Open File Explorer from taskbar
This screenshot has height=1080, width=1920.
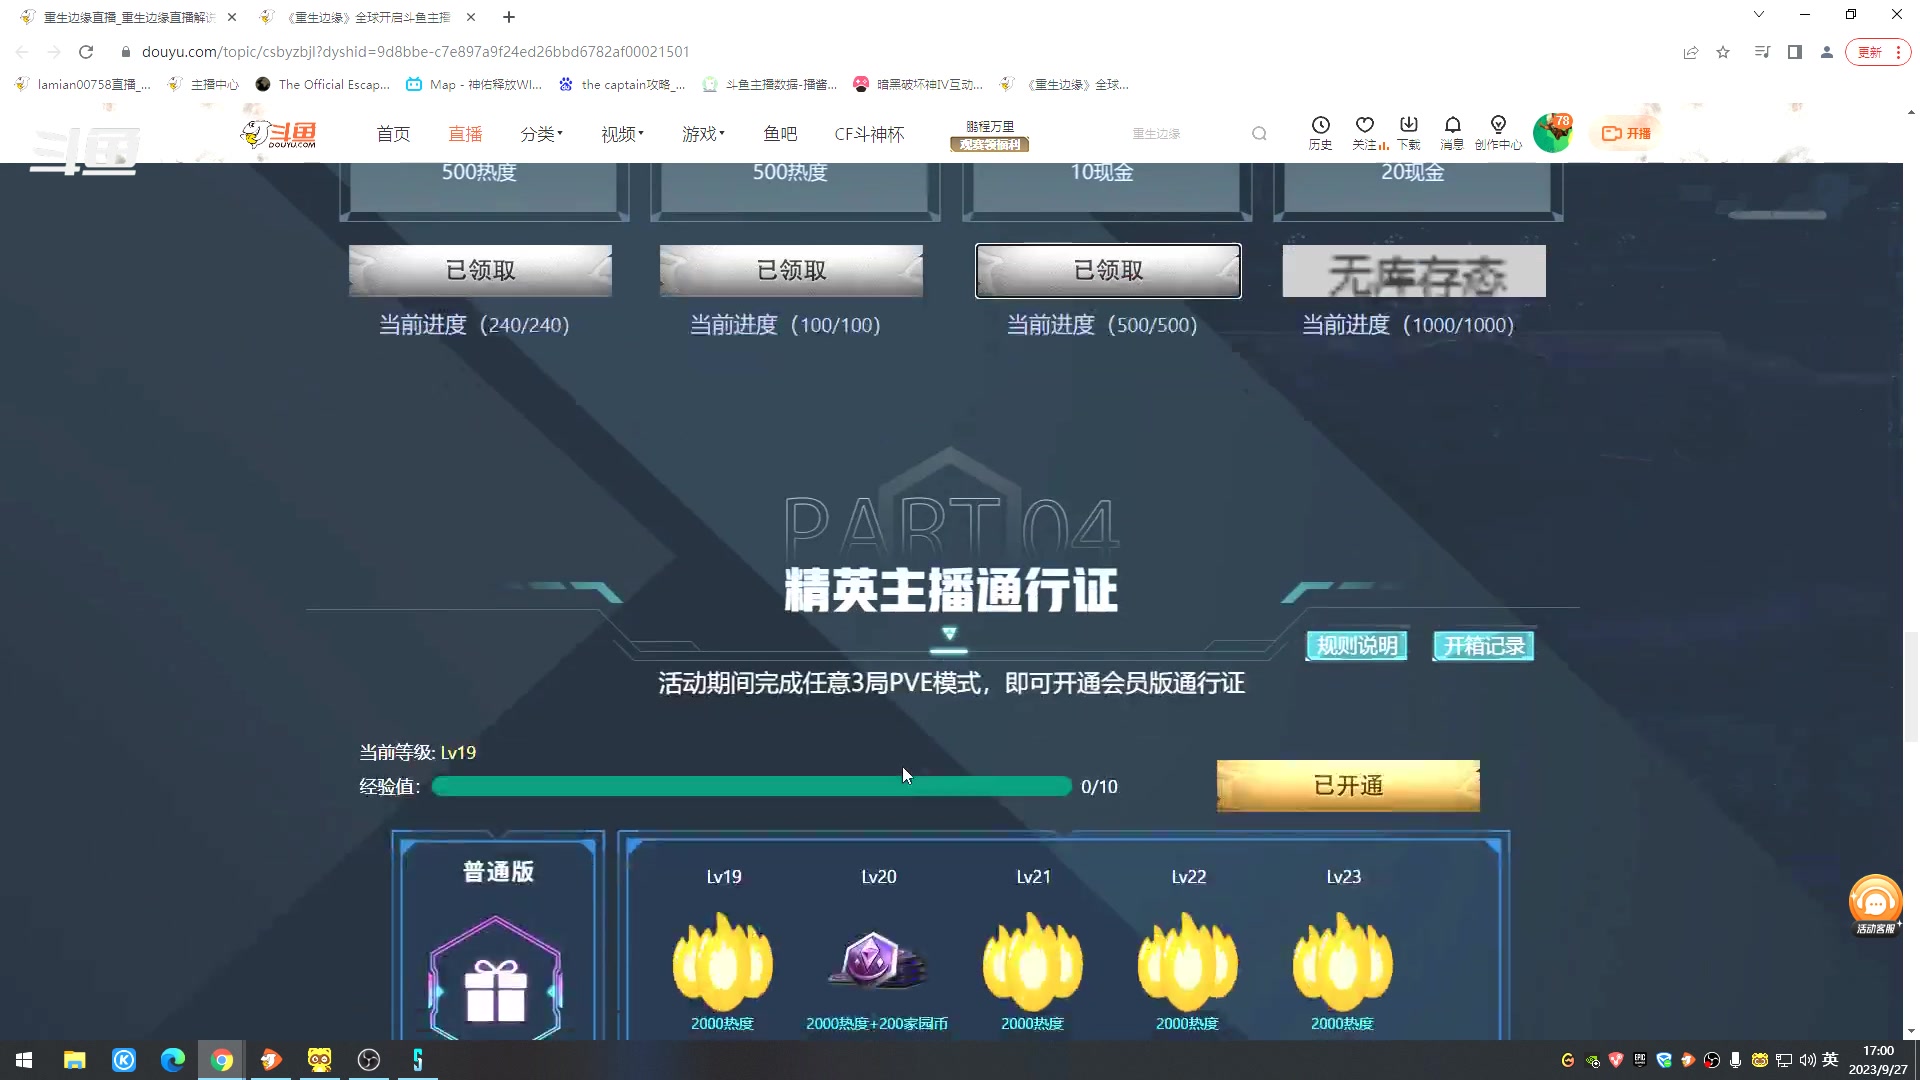[75, 1060]
